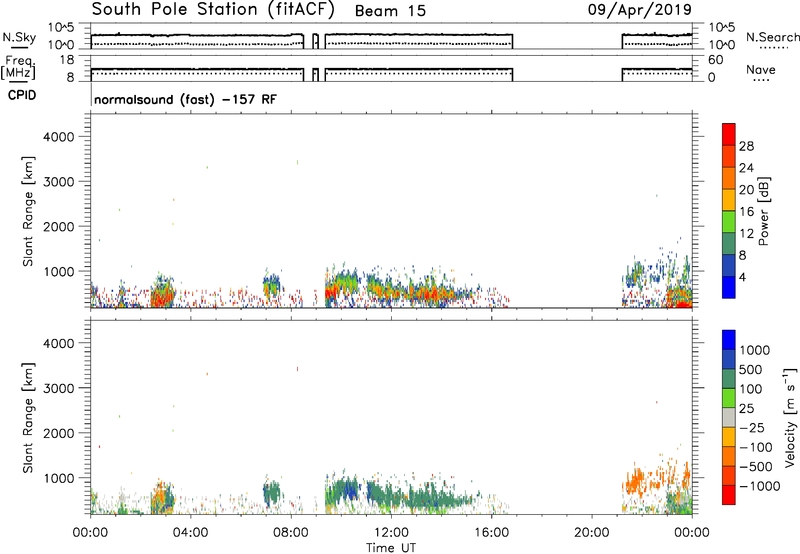Screen dimensions: 800x554
Task: Click the "4" power colorbar label
Action: click(x=743, y=277)
